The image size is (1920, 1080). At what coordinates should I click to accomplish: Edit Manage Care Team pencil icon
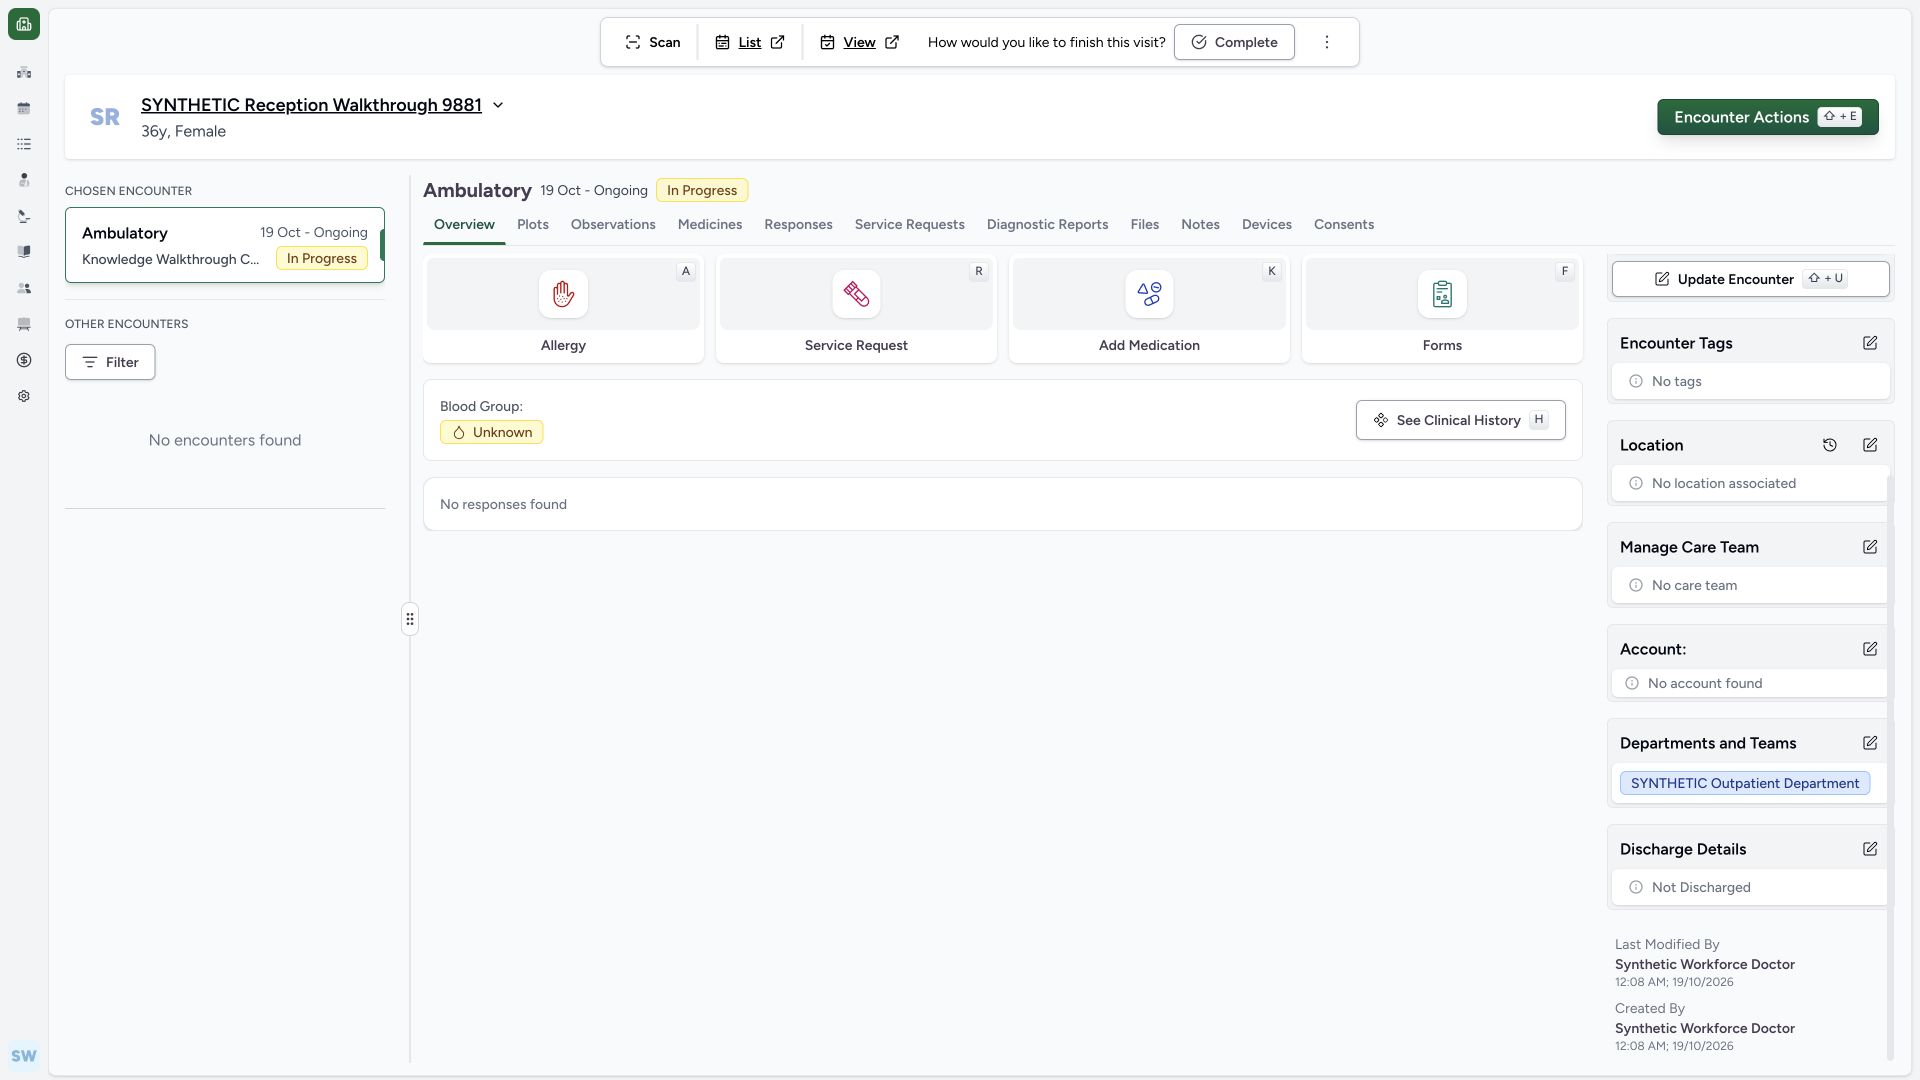point(1870,547)
